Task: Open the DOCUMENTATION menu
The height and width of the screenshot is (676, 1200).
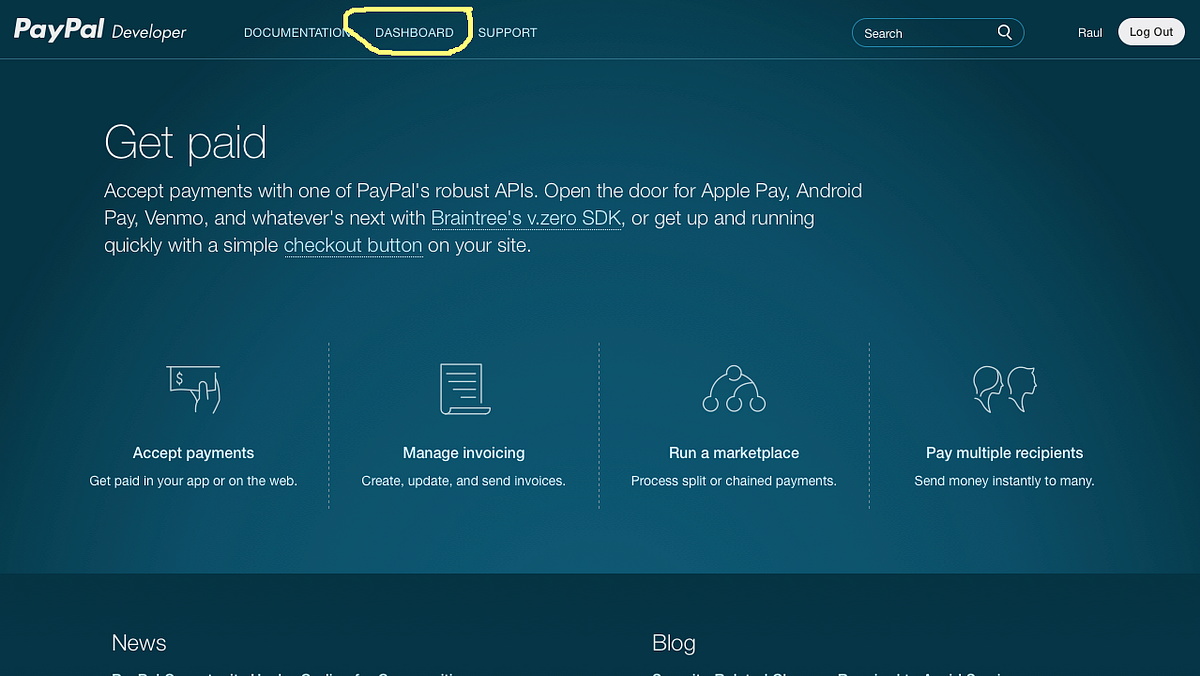Action: (x=297, y=32)
